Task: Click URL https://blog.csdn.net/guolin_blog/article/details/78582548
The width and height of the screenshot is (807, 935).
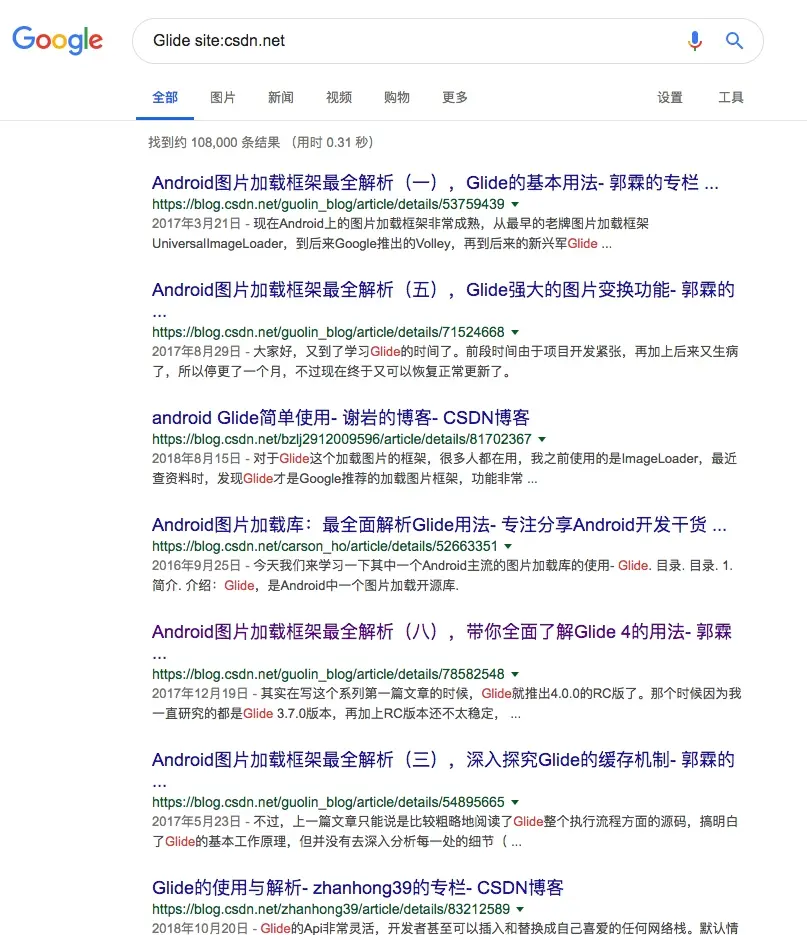Action: [328, 674]
